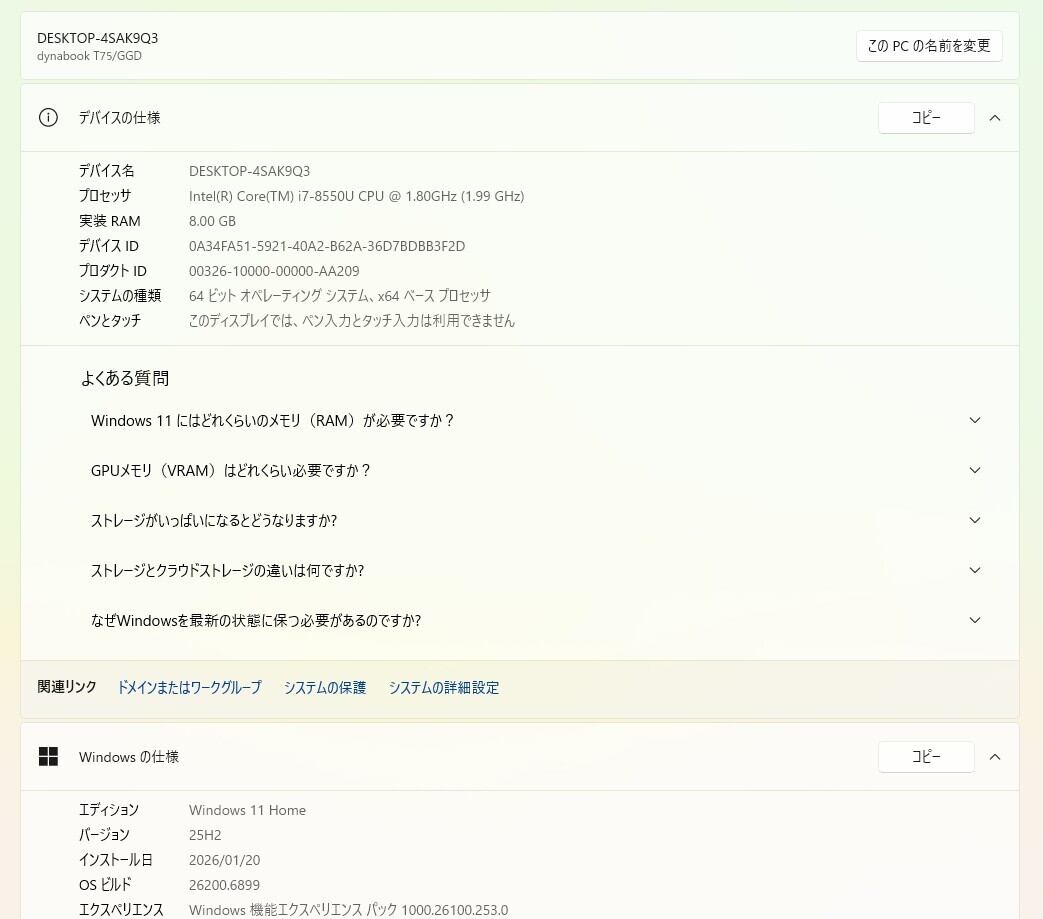
Task: Select the version value 25H2
Action: click(205, 835)
